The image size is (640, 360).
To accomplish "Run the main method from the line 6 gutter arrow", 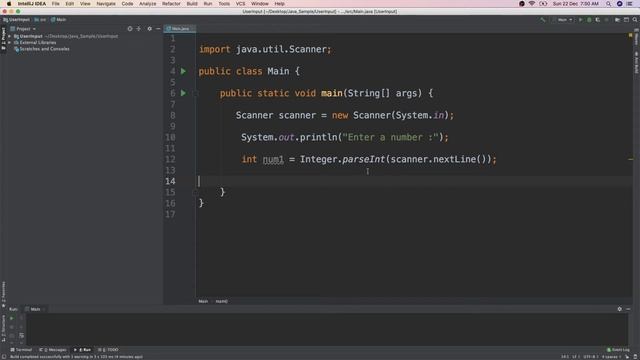I will pyautogui.click(x=183, y=93).
